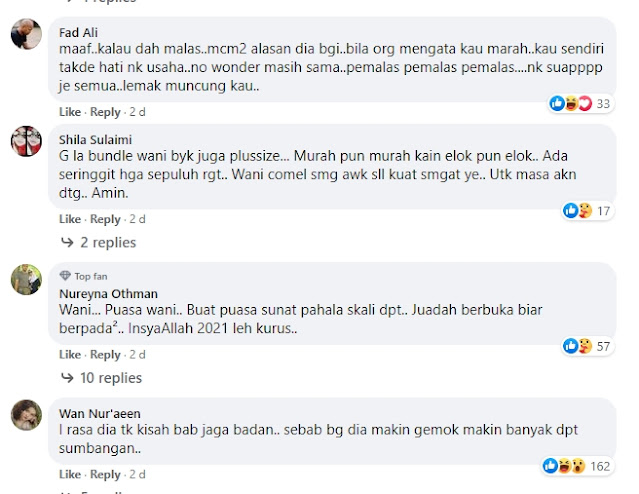The width and height of the screenshot is (639, 494).
Task: View the 162 reactions on Wan Nur'aeen's comment
Action: pyautogui.click(x=577, y=466)
